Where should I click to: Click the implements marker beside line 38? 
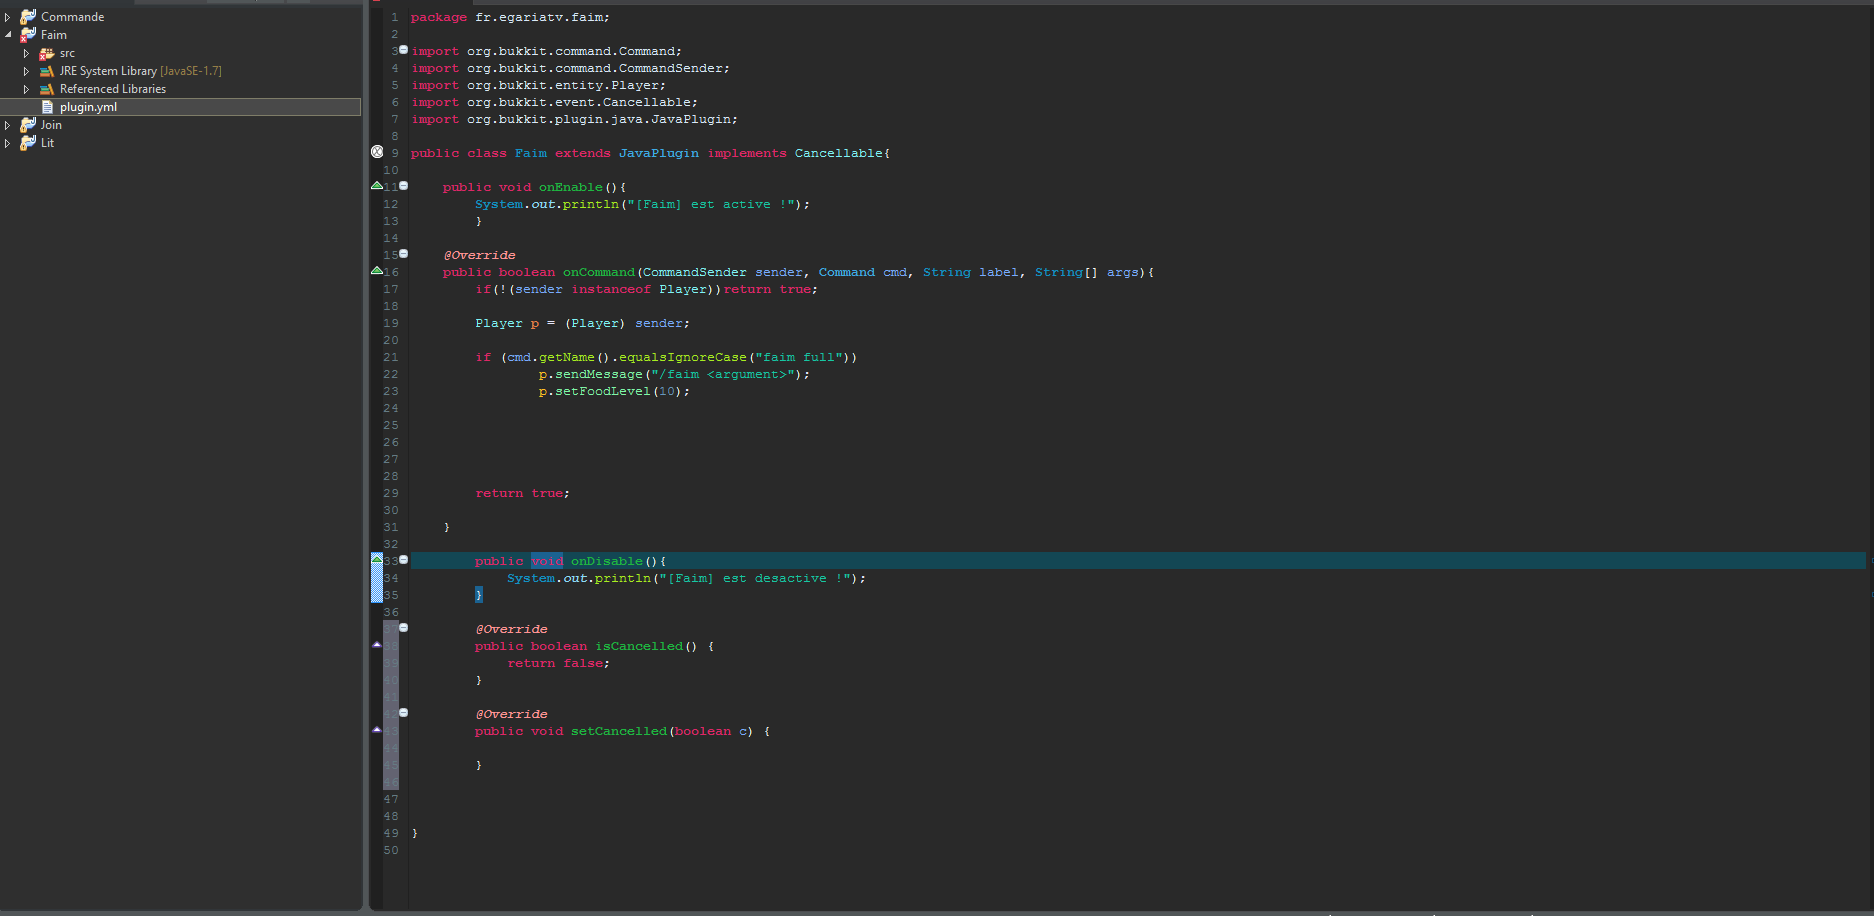(377, 645)
